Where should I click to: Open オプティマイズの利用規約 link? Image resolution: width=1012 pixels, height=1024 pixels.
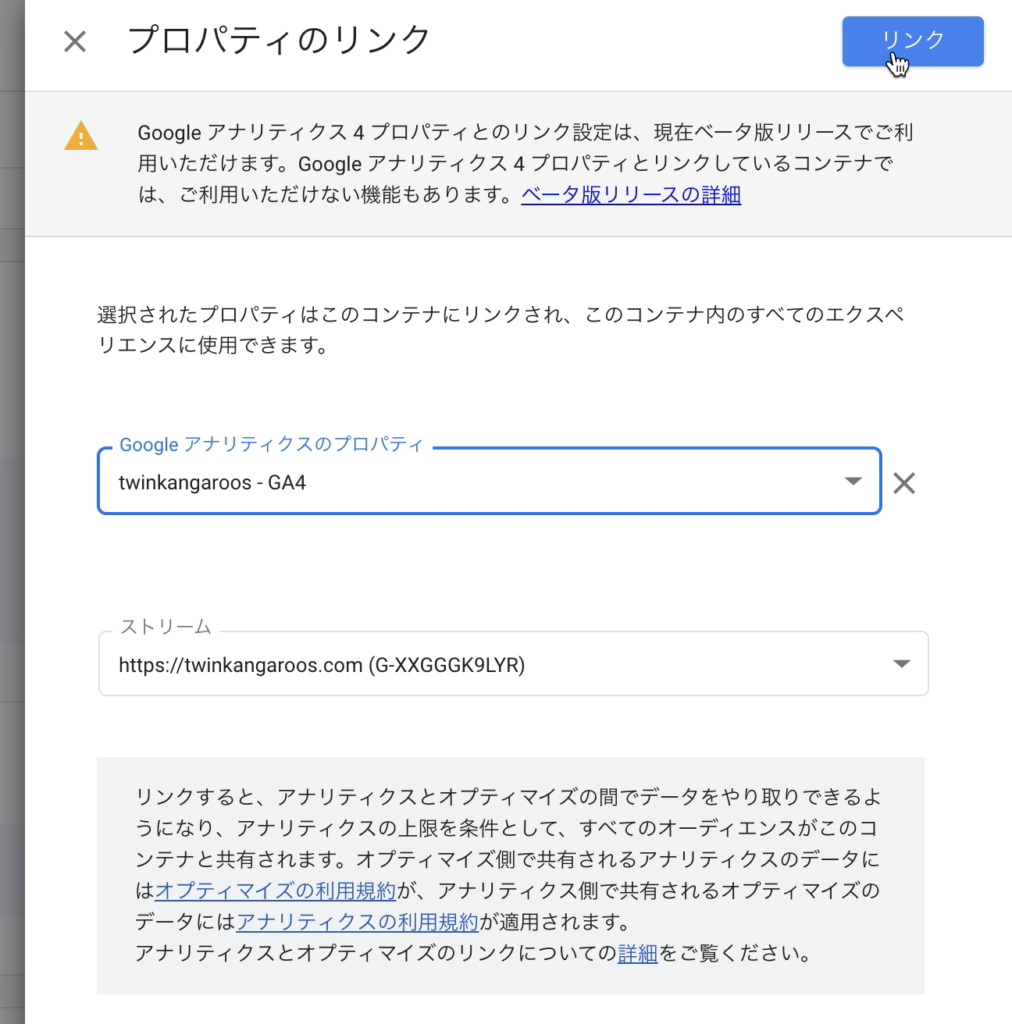point(276,890)
